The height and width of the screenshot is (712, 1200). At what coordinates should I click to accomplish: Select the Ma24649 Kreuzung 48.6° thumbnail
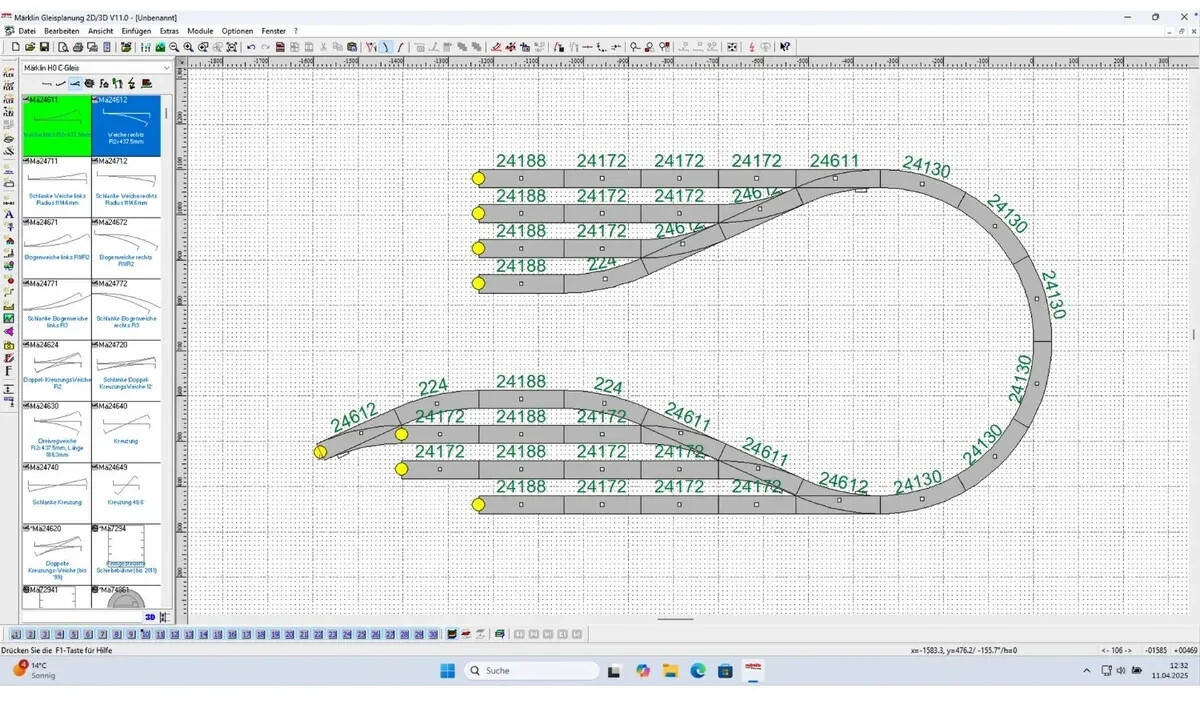click(126, 494)
